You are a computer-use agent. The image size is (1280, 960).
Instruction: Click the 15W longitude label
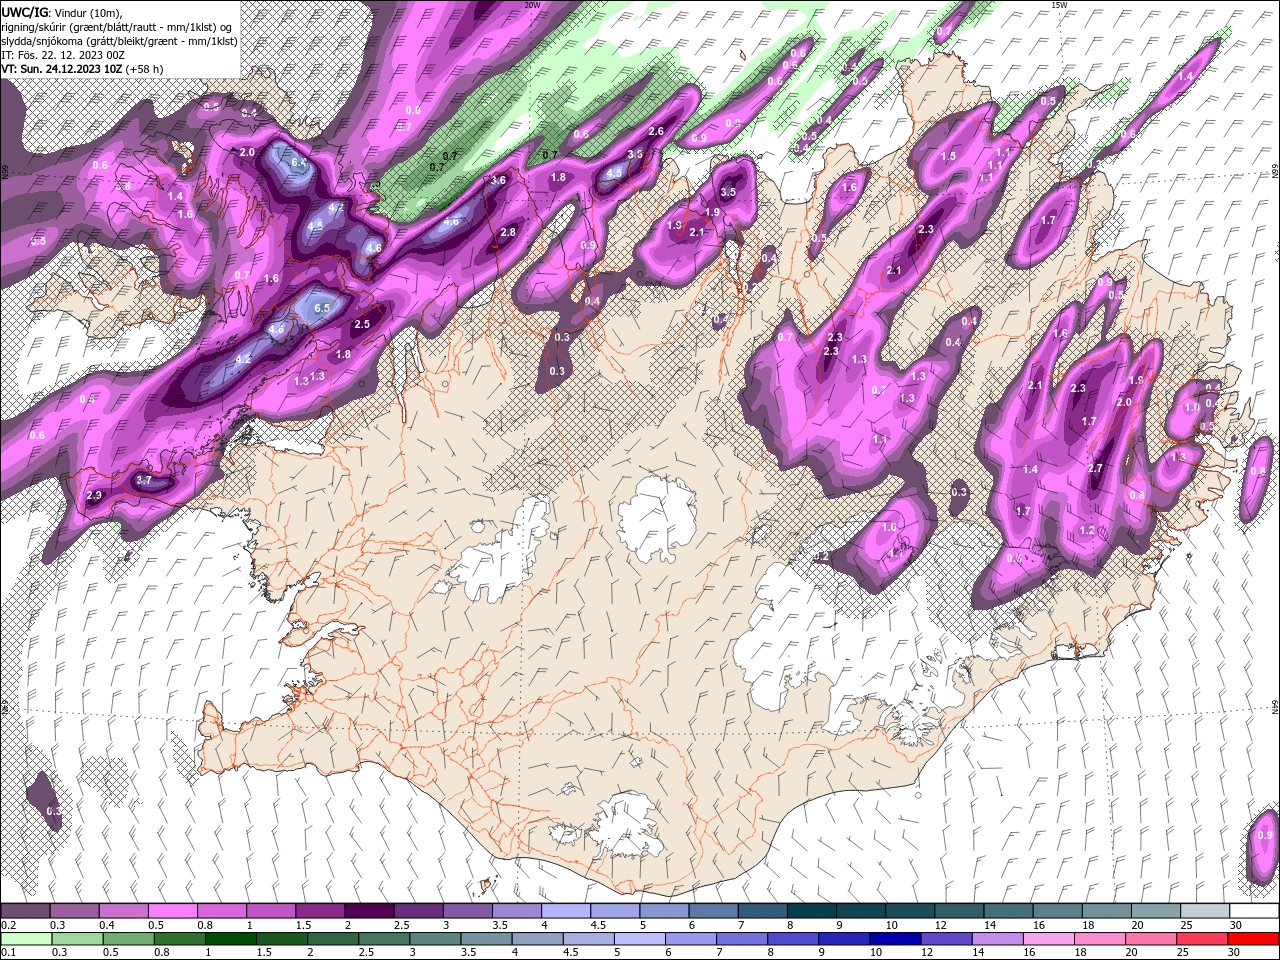coord(1059,5)
